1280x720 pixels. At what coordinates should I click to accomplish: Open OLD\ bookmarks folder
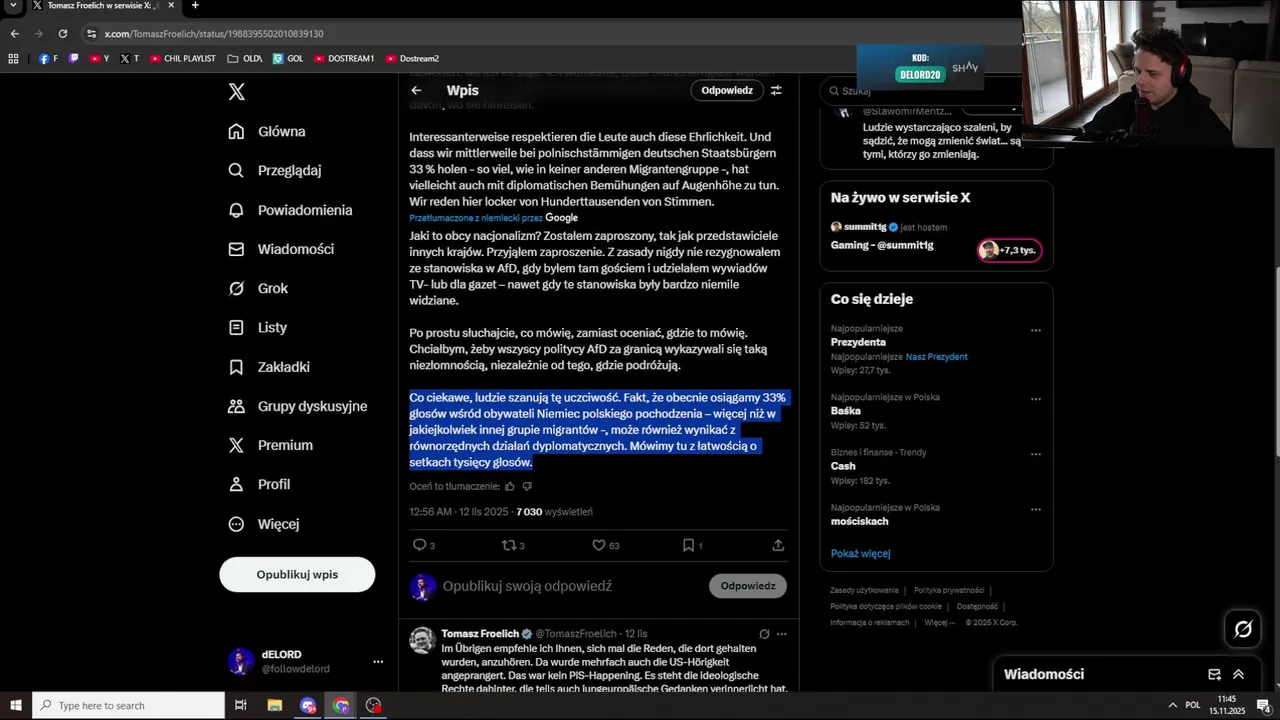[x=244, y=58]
